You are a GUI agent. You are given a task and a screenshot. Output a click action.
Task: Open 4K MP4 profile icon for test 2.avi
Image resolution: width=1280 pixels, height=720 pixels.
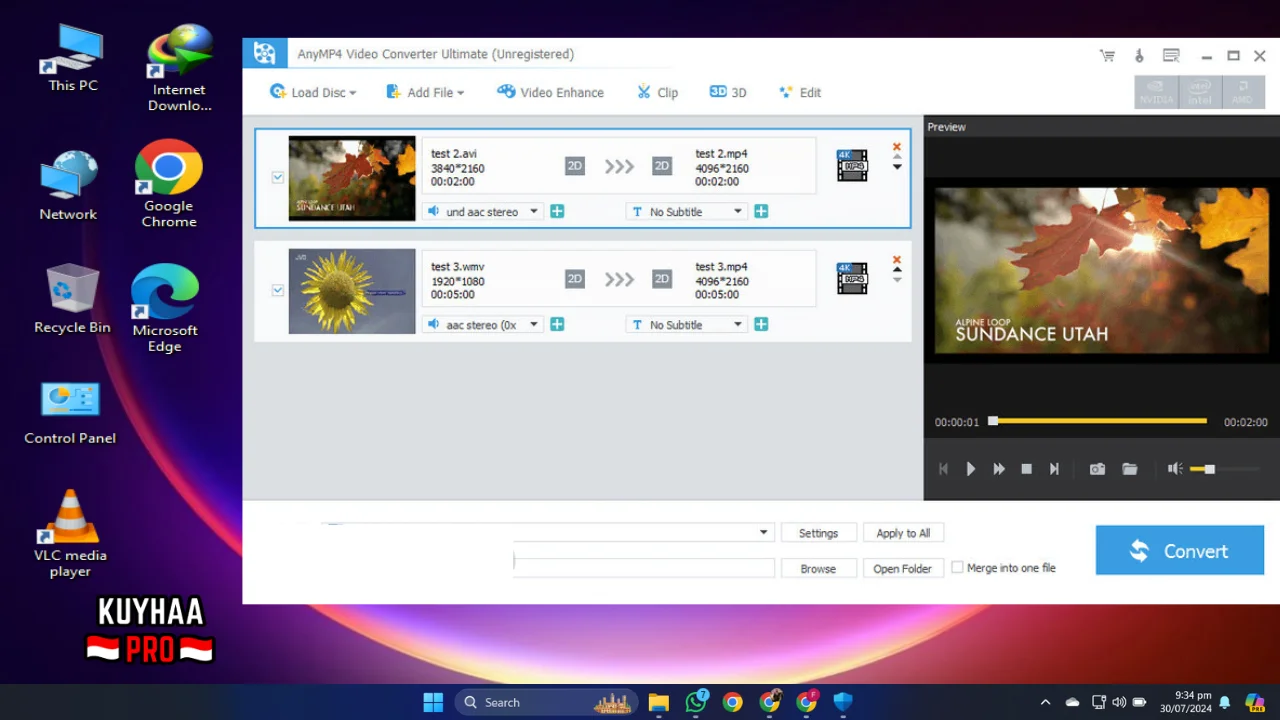pyautogui.click(x=852, y=166)
